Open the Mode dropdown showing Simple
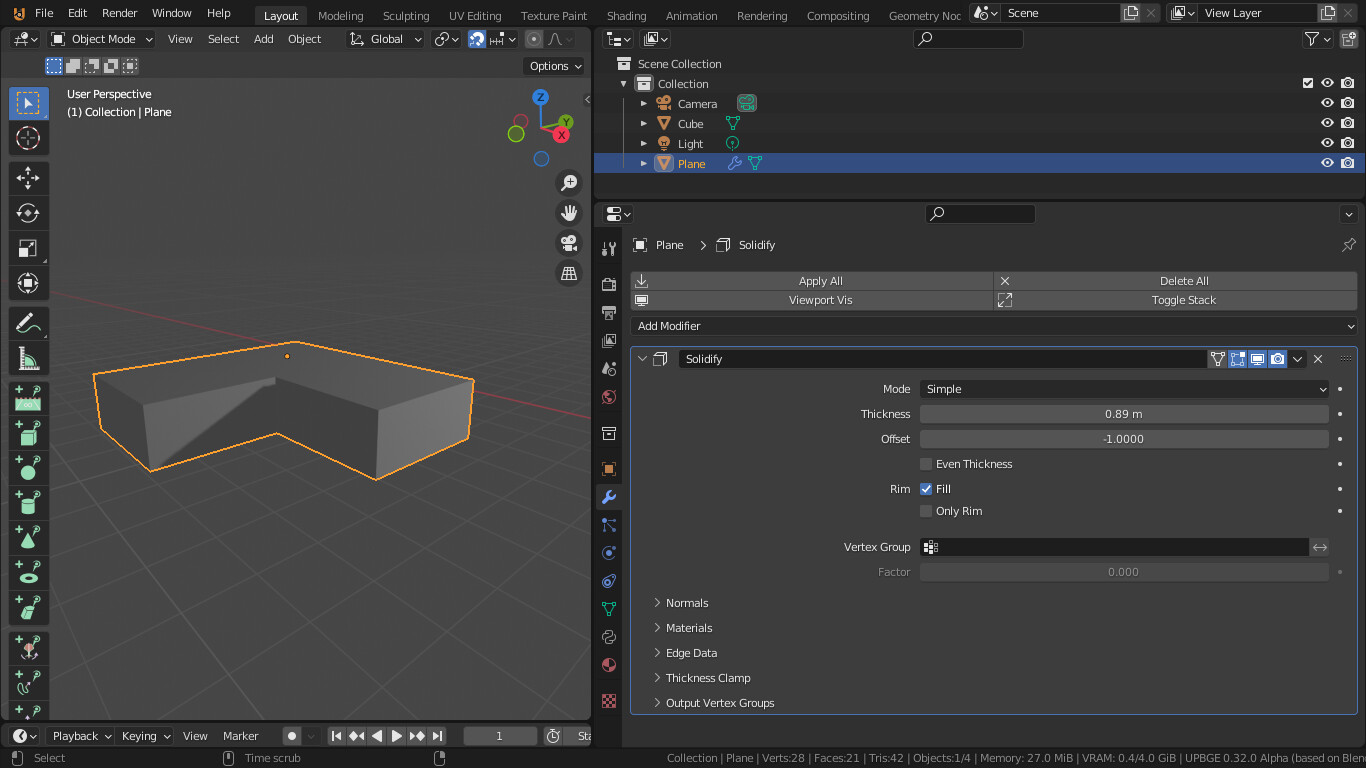 tap(1124, 389)
